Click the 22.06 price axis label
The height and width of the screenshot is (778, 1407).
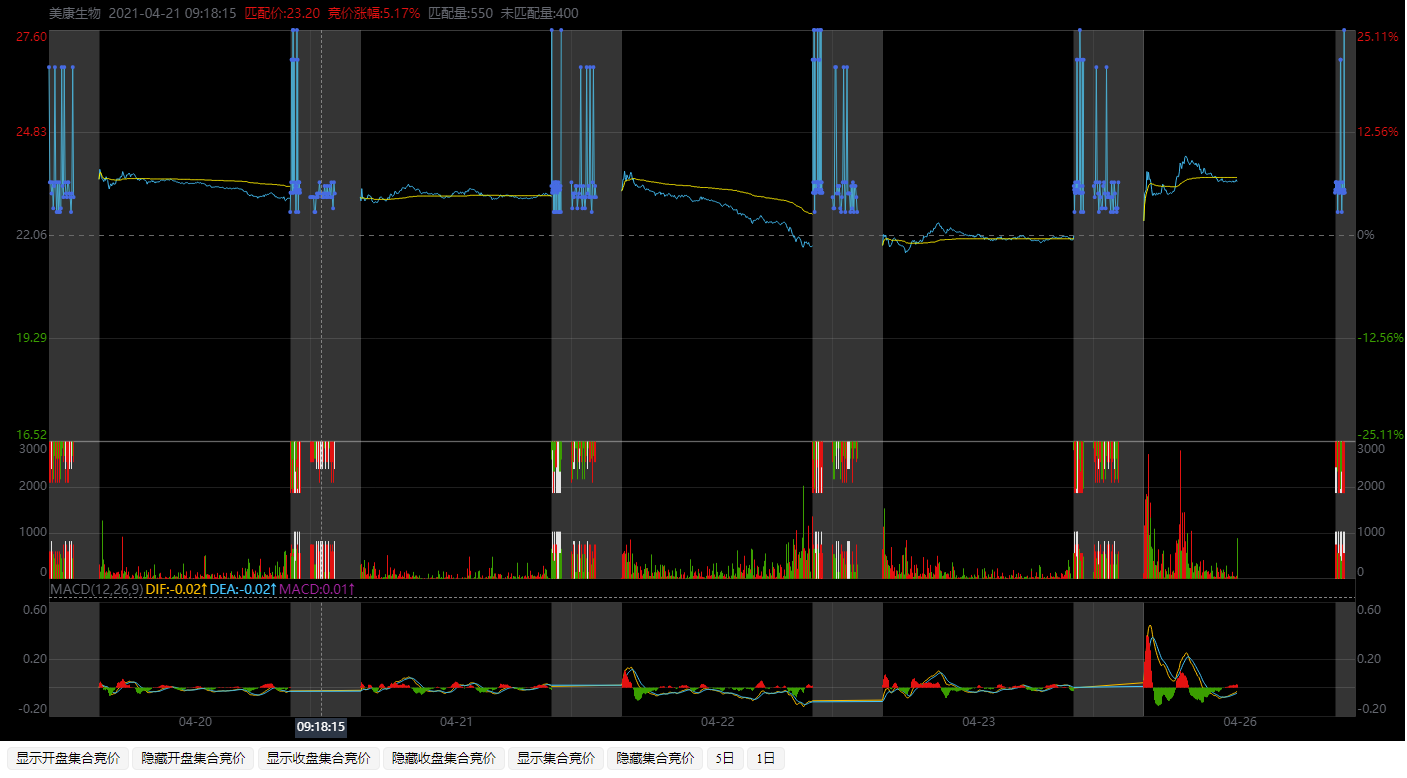(x=31, y=235)
